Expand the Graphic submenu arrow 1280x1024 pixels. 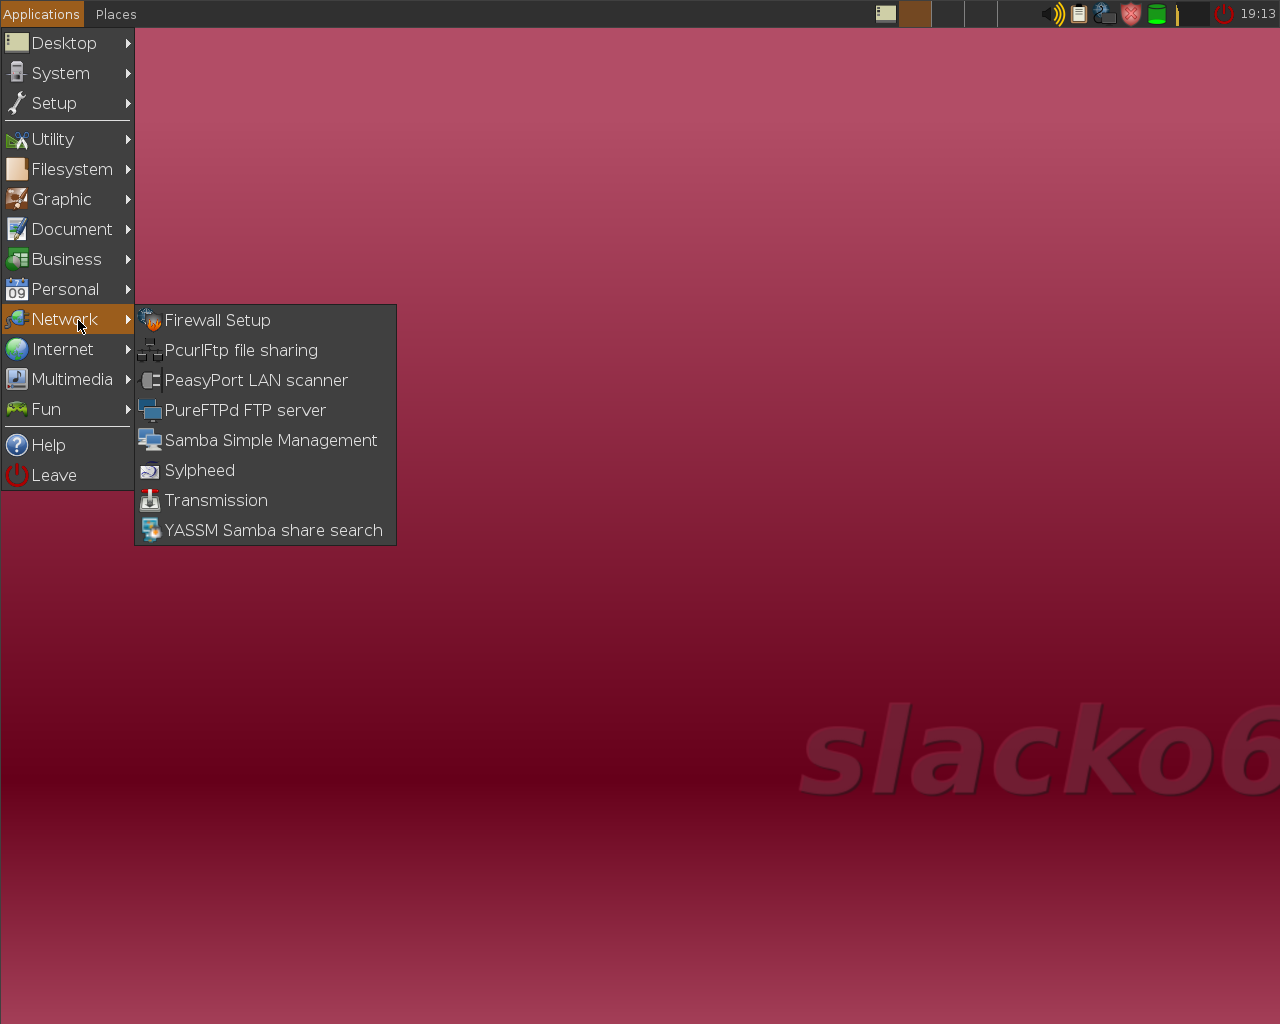tap(128, 199)
